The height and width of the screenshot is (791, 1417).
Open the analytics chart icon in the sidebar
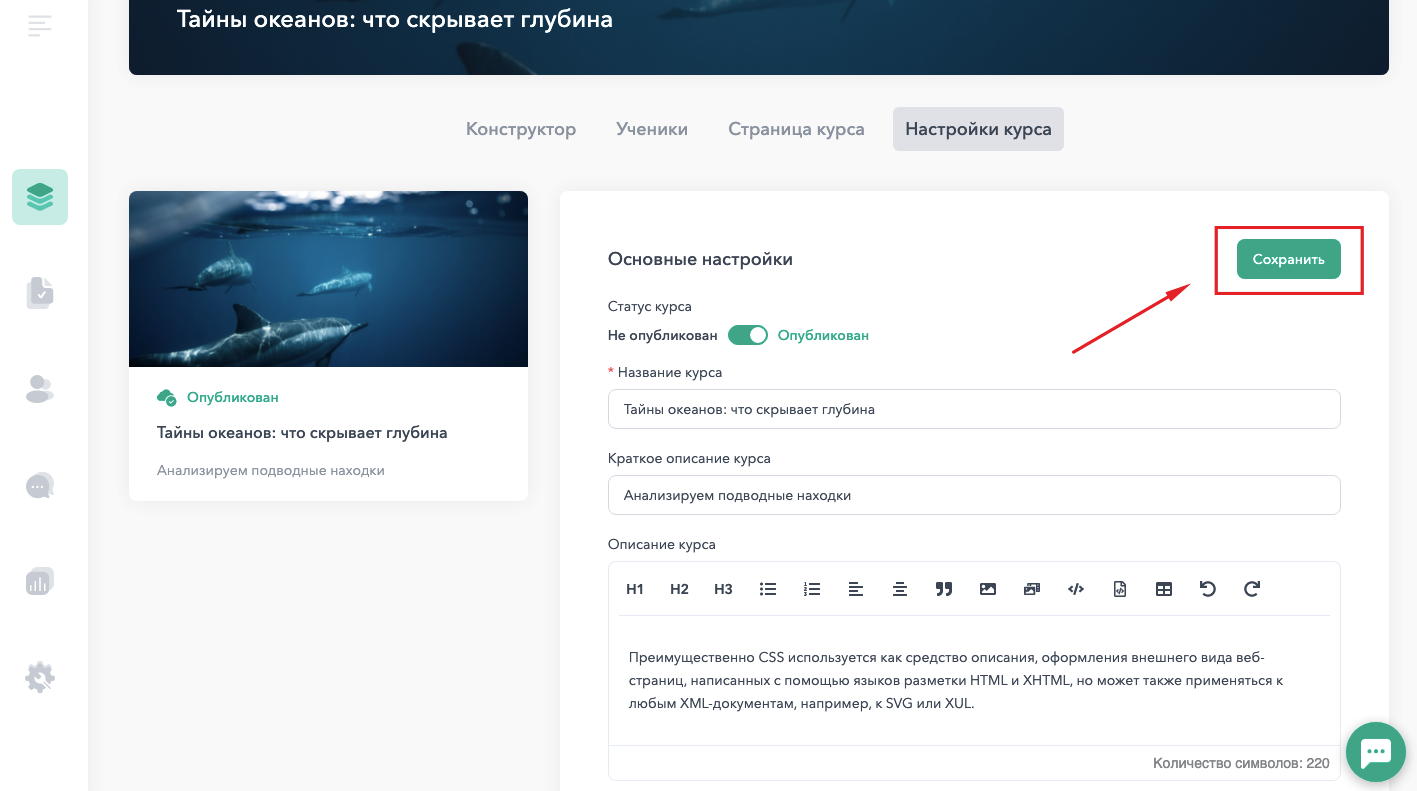click(40, 581)
